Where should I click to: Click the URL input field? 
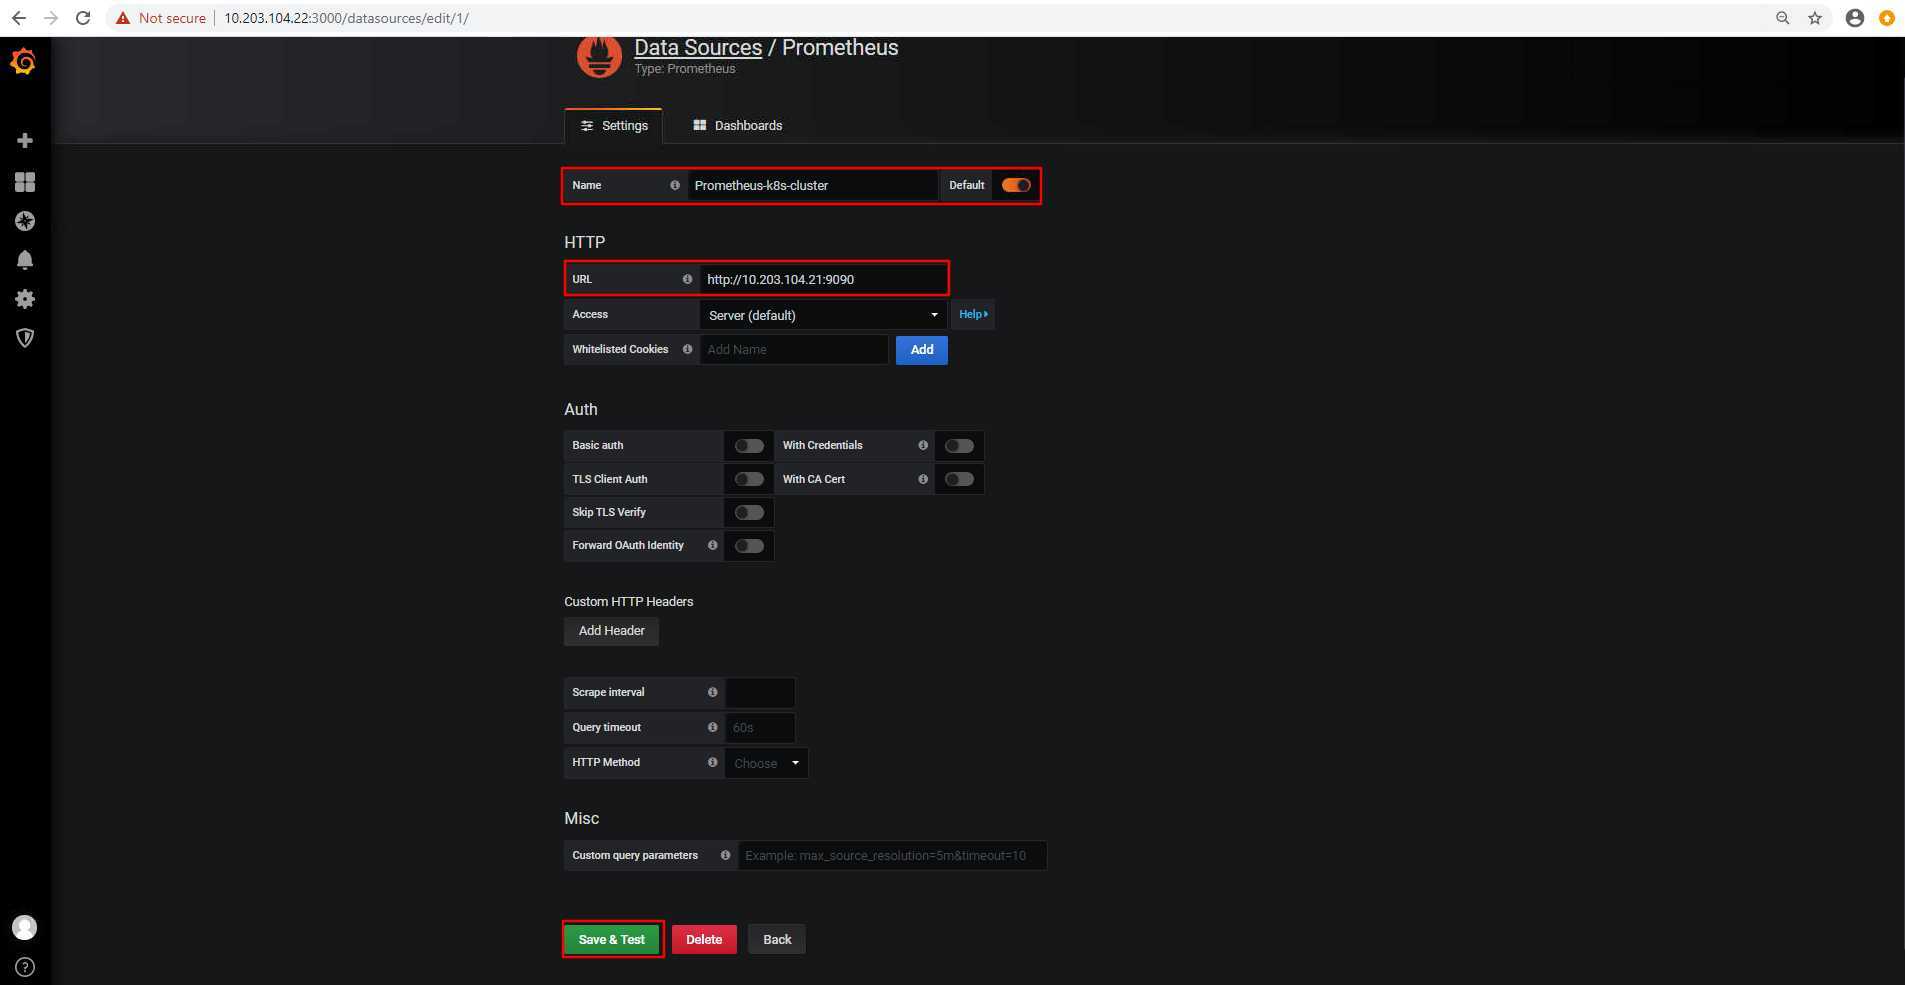(823, 279)
